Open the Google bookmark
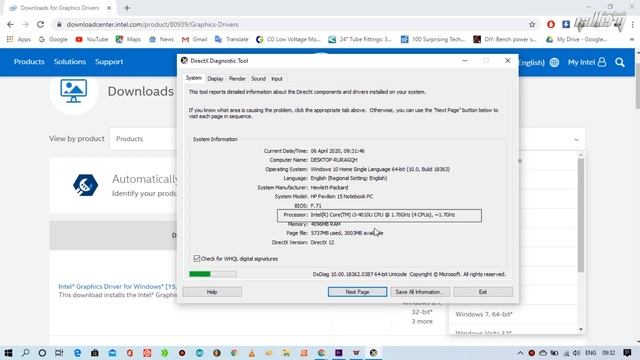Image resolution: width=640 pixels, height=360 pixels. [x=53, y=39]
